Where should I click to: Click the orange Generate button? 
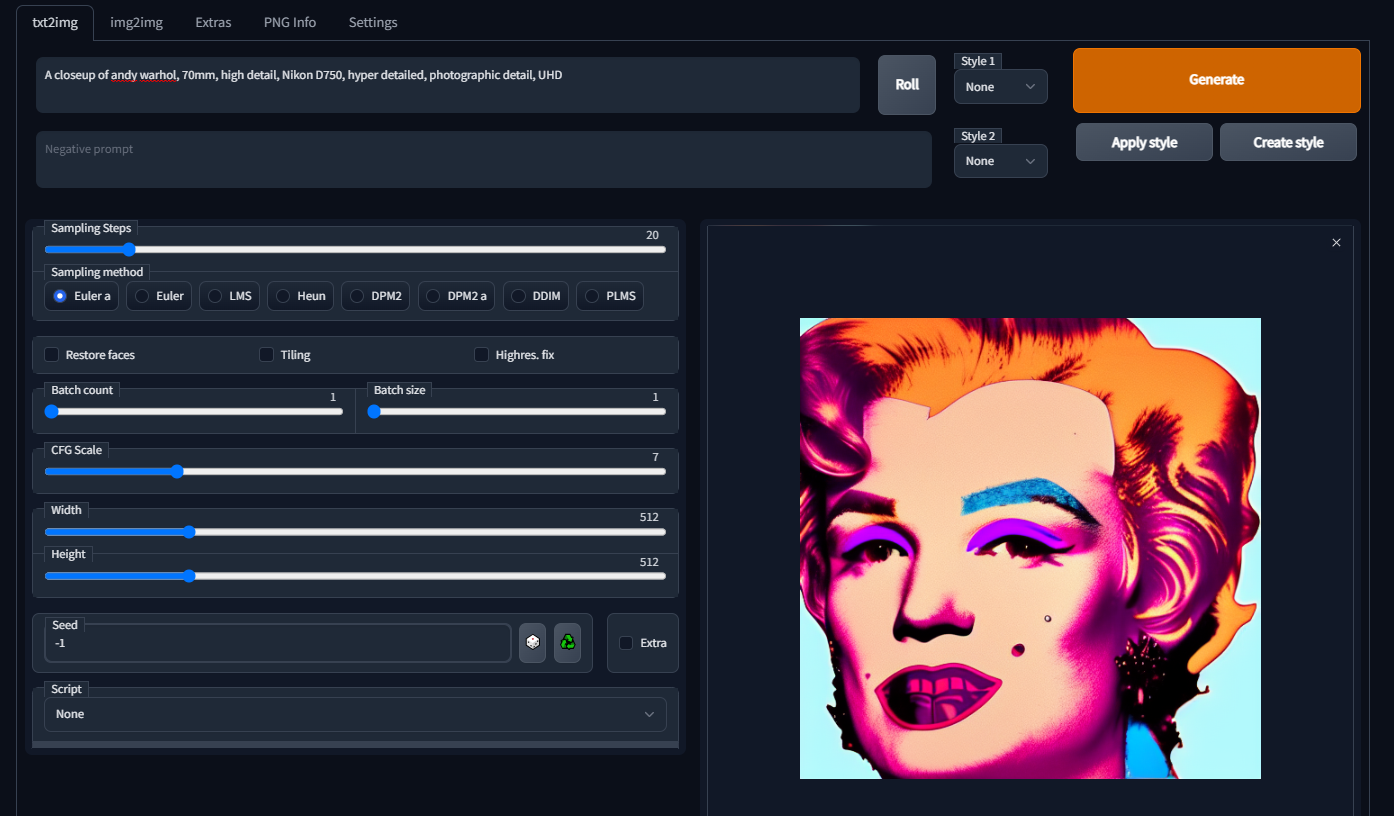[x=1217, y=80]
